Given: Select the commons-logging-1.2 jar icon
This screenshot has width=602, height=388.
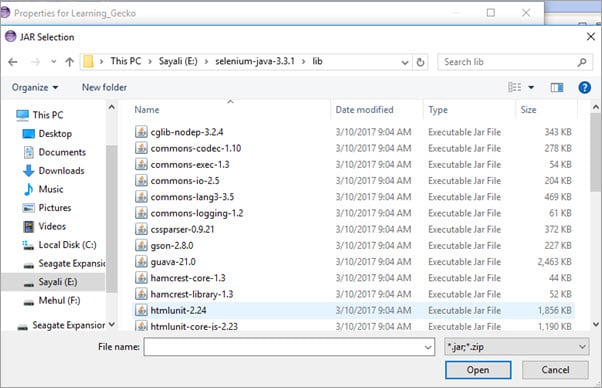Looking at the screenshot, I should (x=141, y=213).
